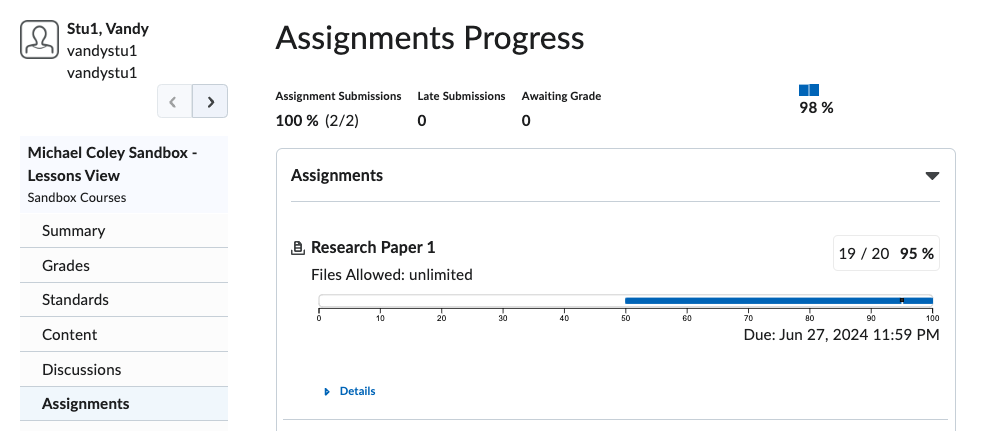
Task: Click the student name Stu1, Vandy
Action: [x=109, y=29]
